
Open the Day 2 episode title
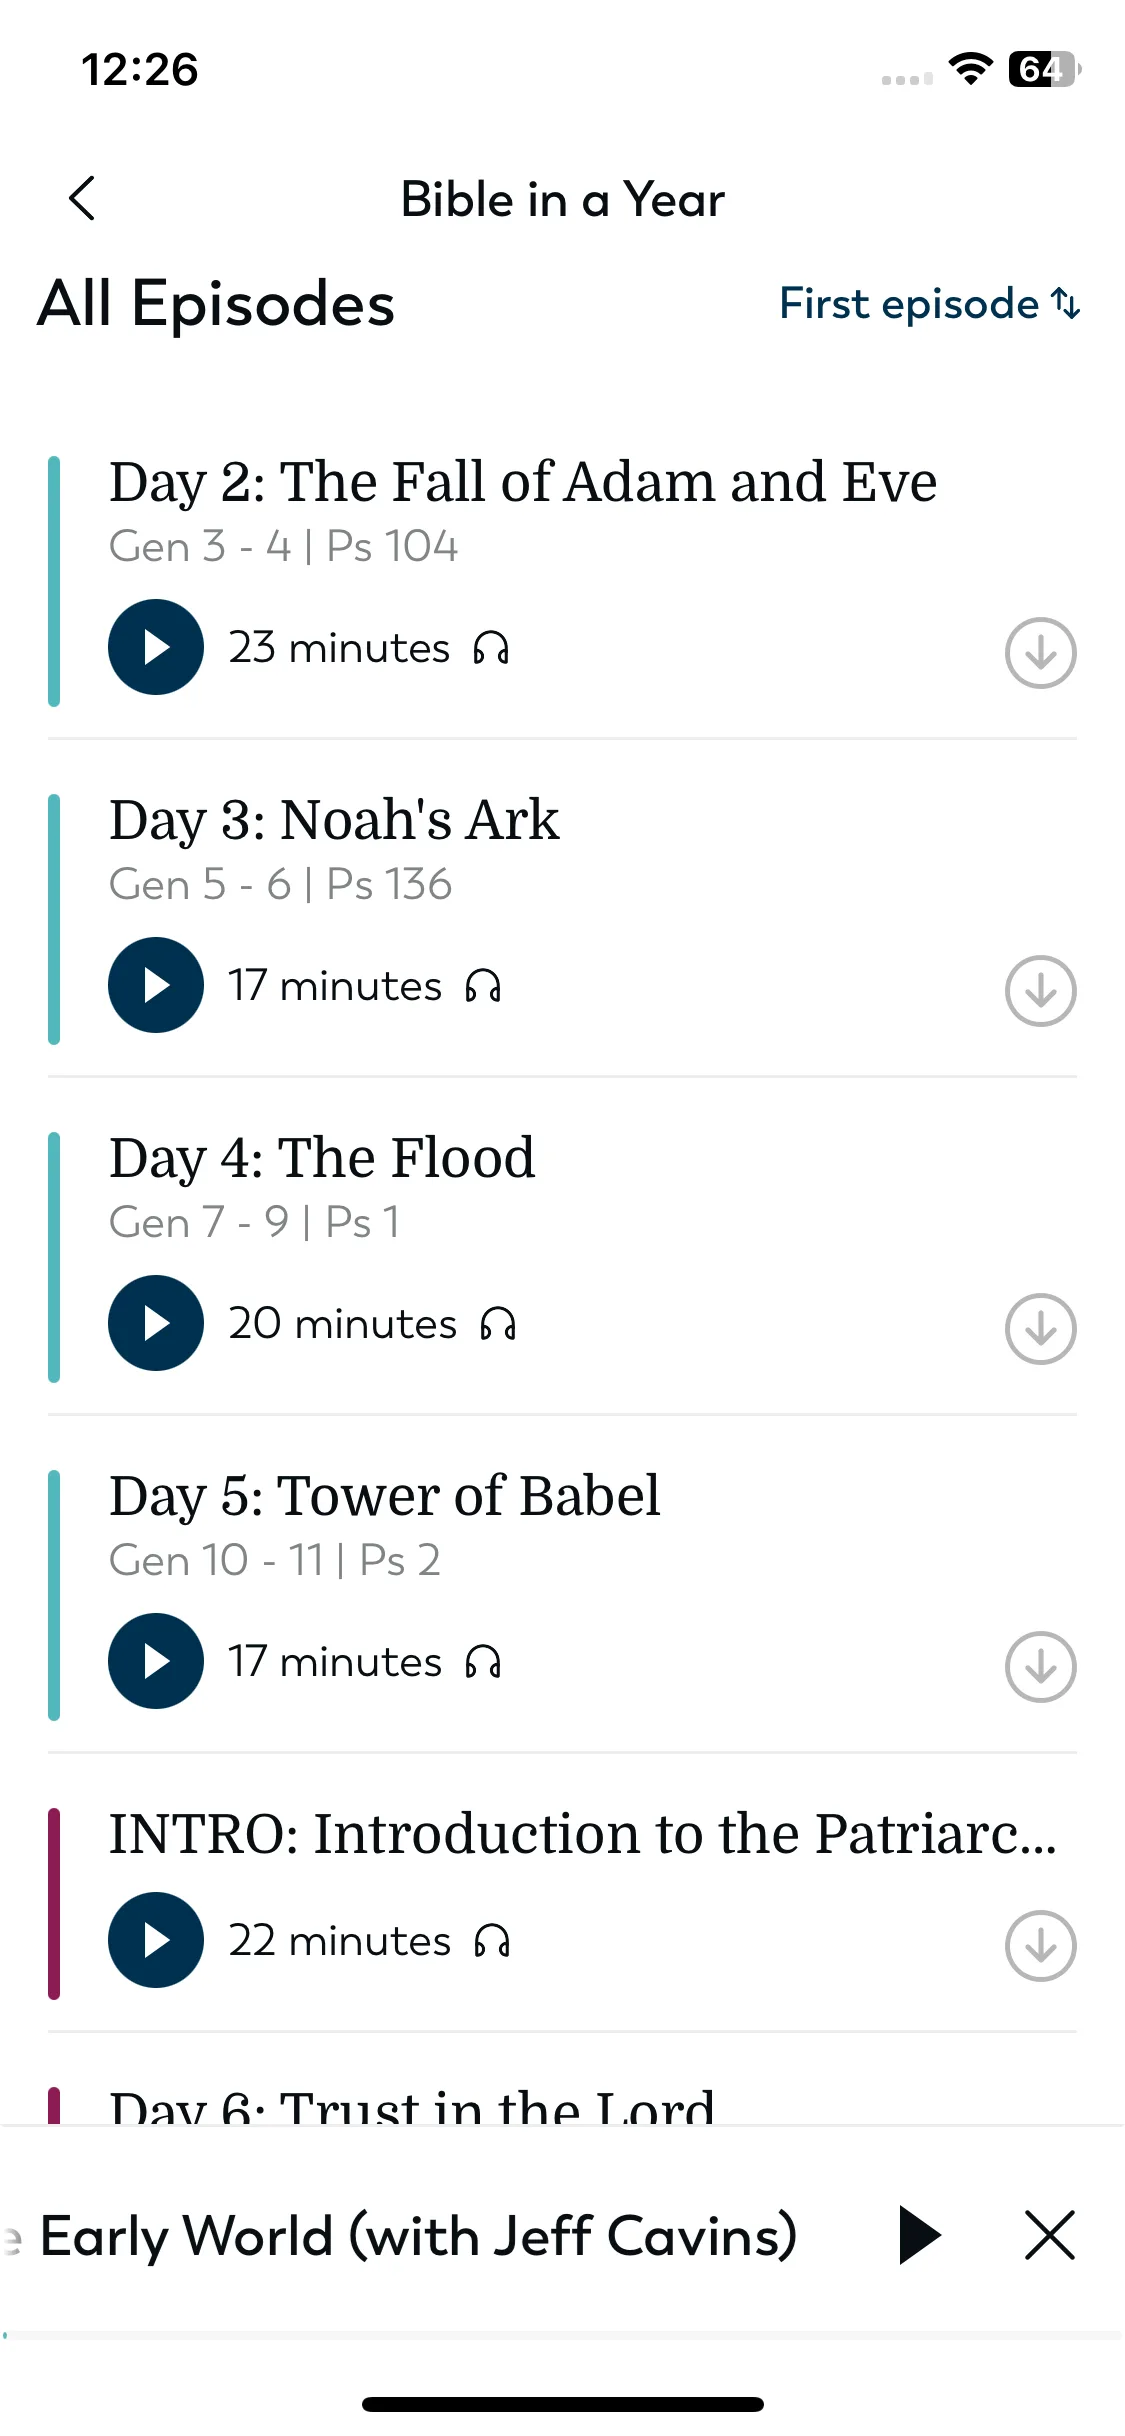[x=523, y=482]
